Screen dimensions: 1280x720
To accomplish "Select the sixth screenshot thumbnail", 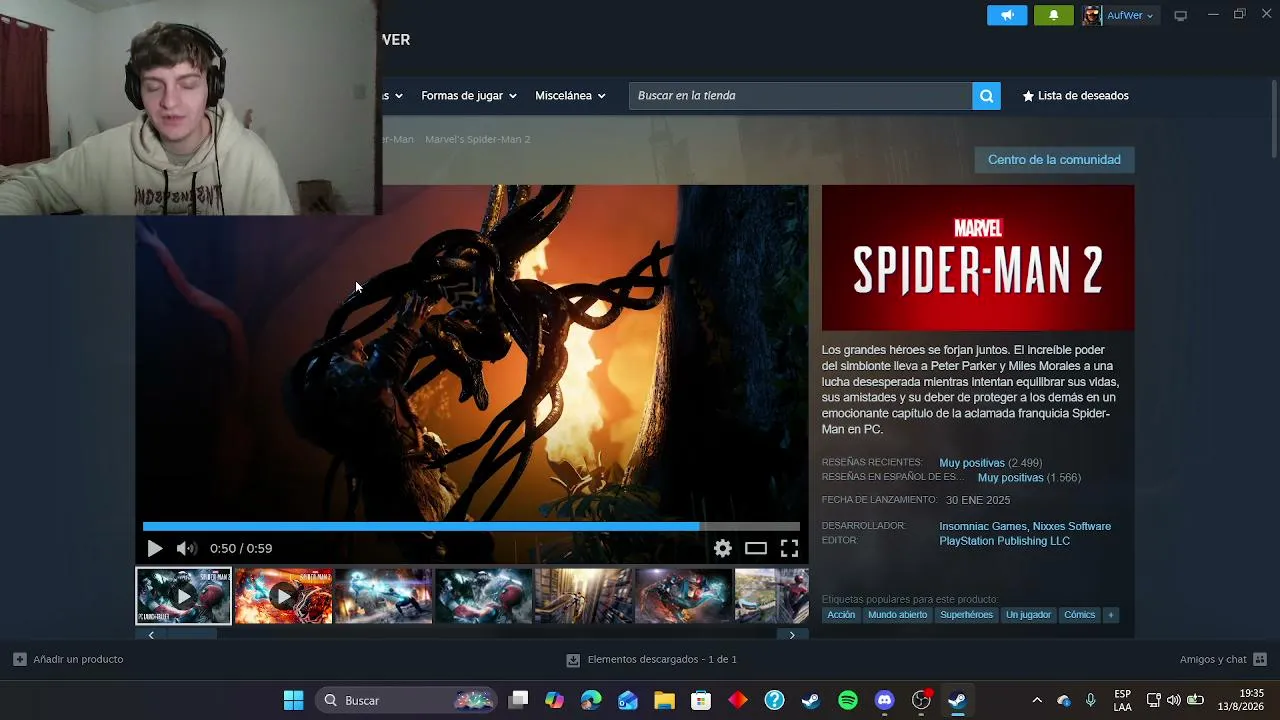I will (x=683, y=596).
